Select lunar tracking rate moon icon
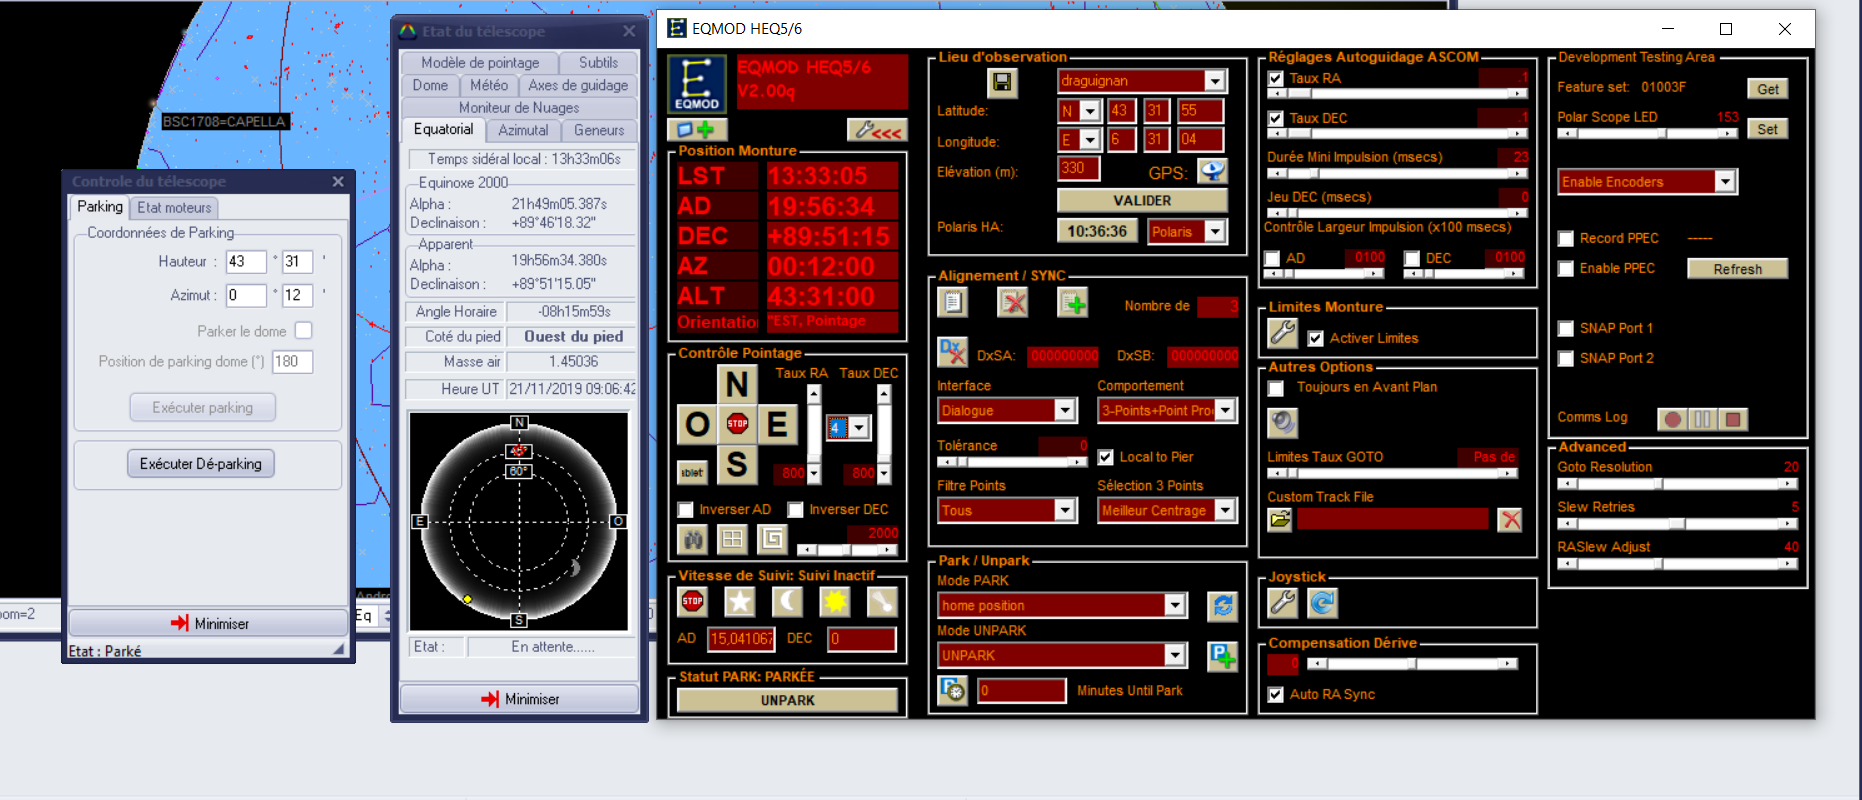Screen dimensions: 1862x800 [x=787, y=601]
